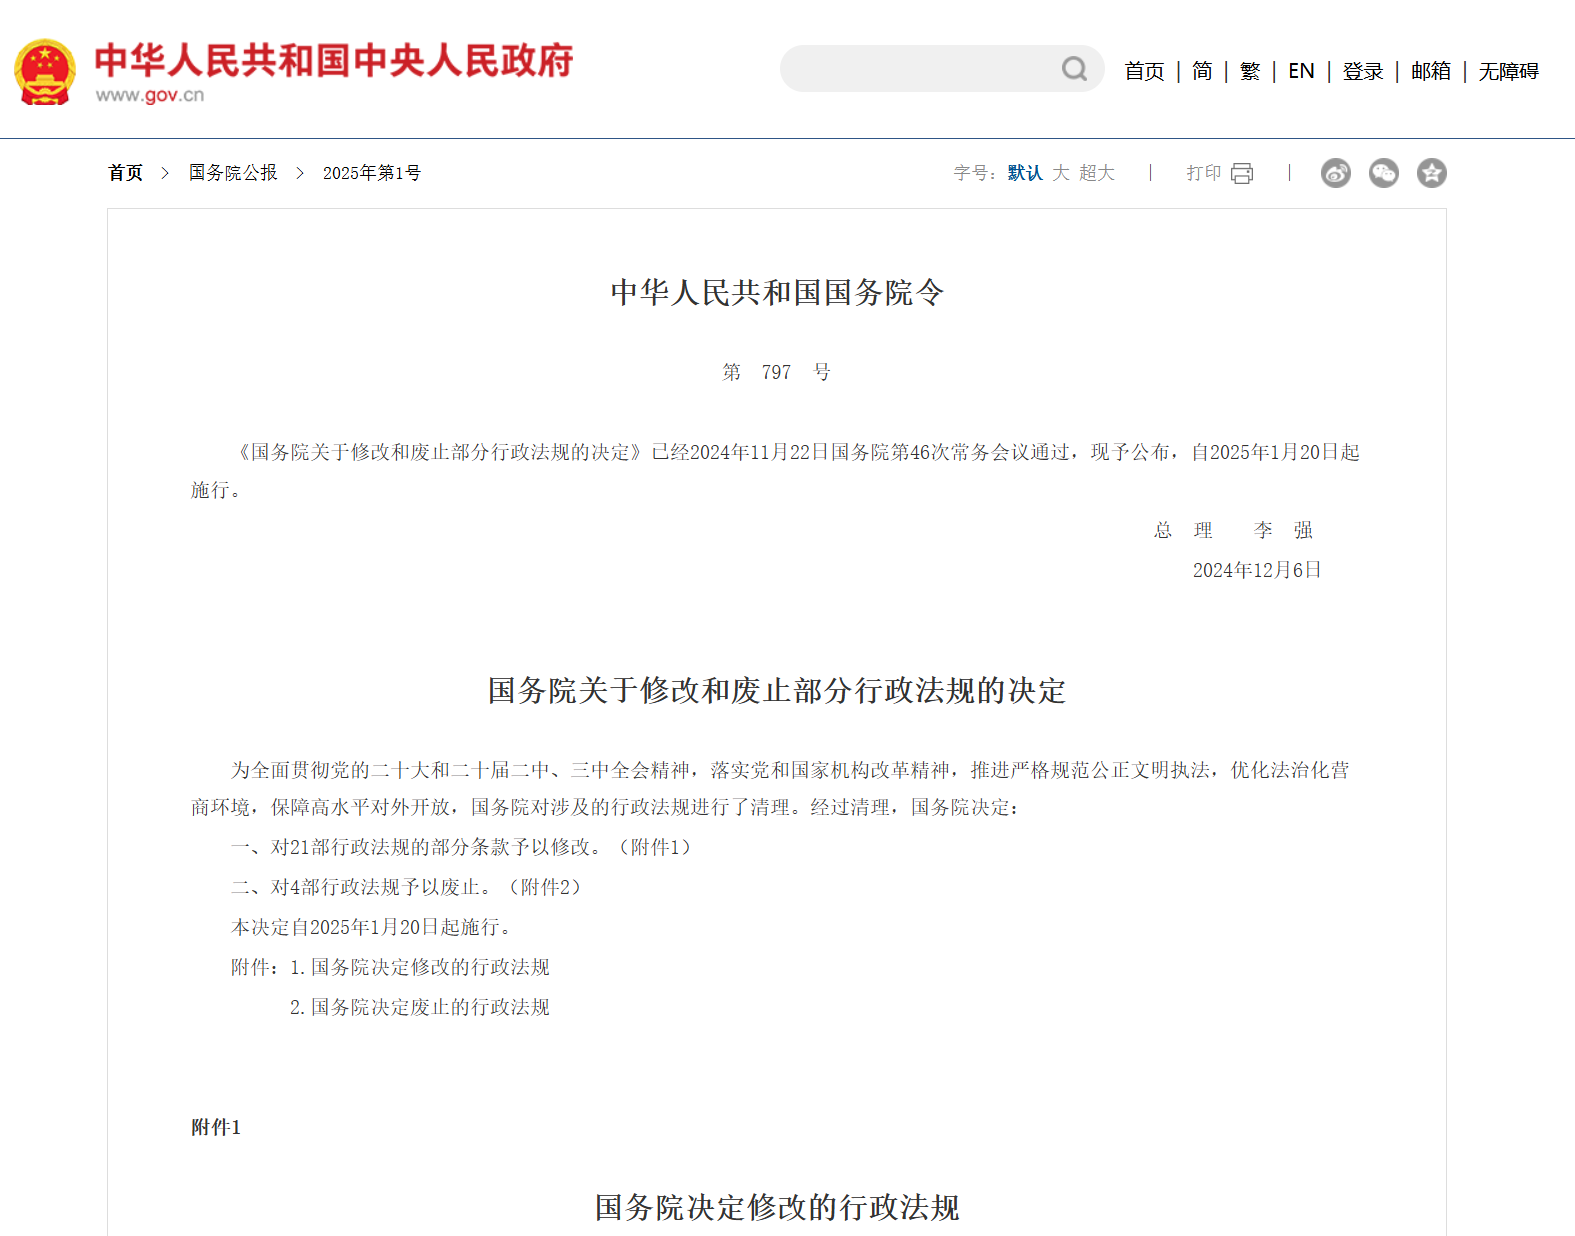Open 国务院公报 breadcrumb link

[x=233, y=173]
